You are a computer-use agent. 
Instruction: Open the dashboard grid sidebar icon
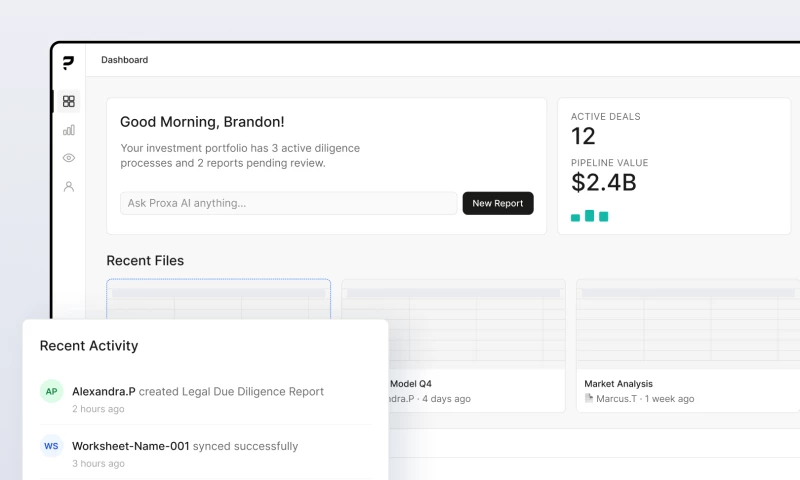[x=69, y=101]
